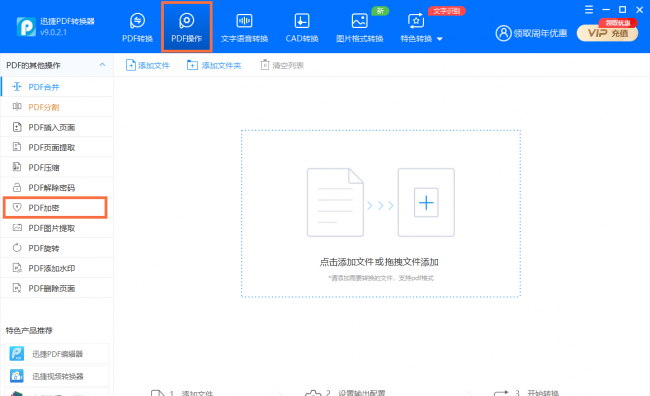Click the 添加文件 button
The width and height of the screenshot is (650, 396).
(x=148, y=65)
